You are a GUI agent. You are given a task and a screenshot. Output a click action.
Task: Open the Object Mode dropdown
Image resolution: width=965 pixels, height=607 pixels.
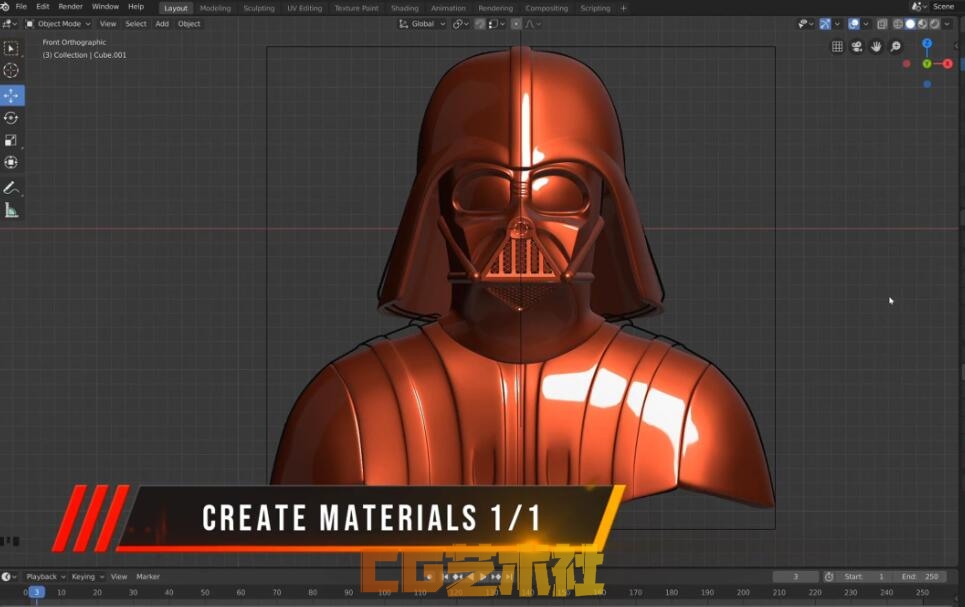point(58,24)
